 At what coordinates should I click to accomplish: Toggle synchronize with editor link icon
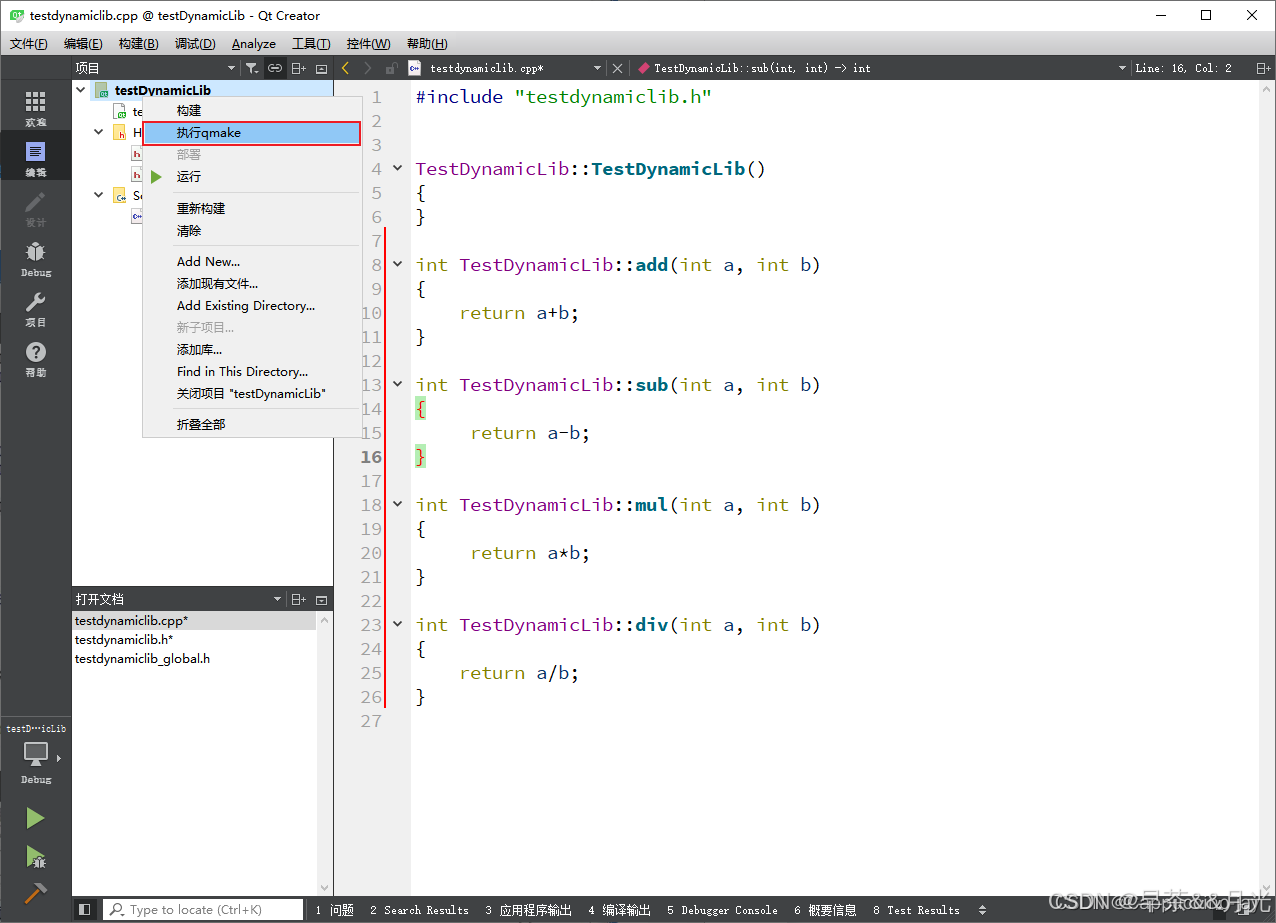click(275, 68)
